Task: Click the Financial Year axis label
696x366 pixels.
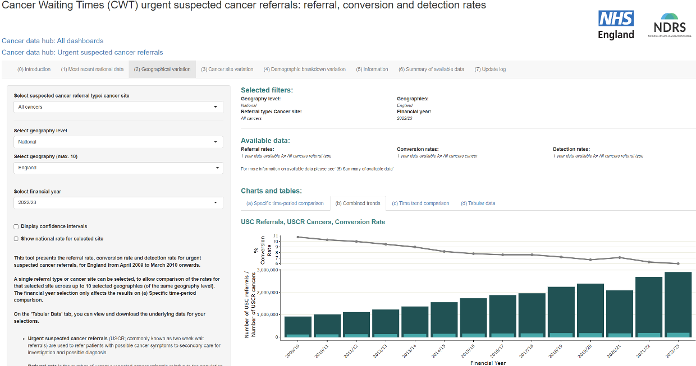Action: (488, 362)
